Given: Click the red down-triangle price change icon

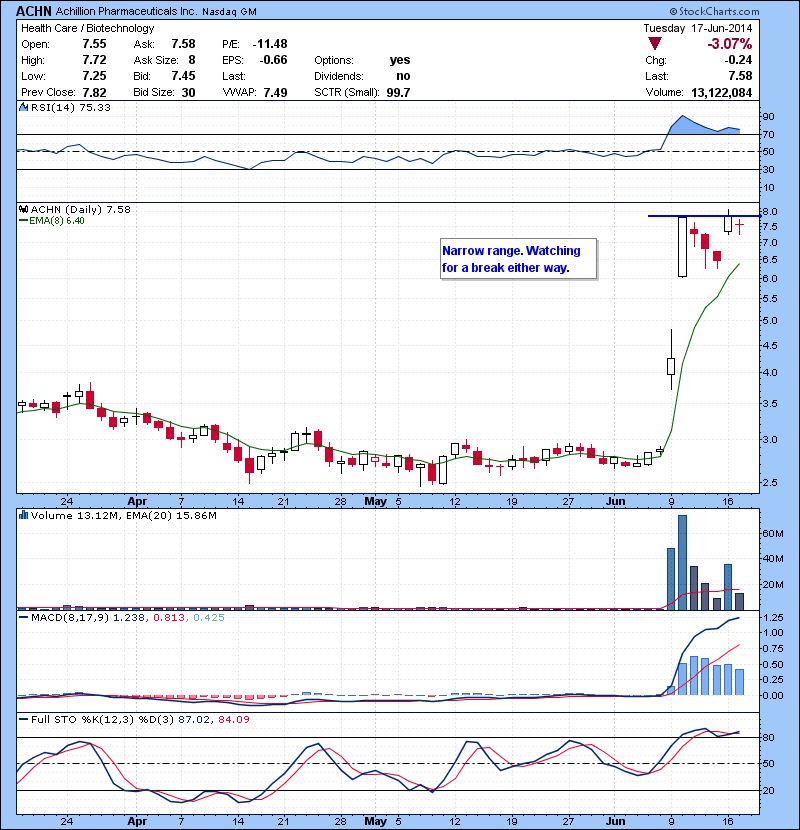Looking at the screenshot, I should coord(655,44).
